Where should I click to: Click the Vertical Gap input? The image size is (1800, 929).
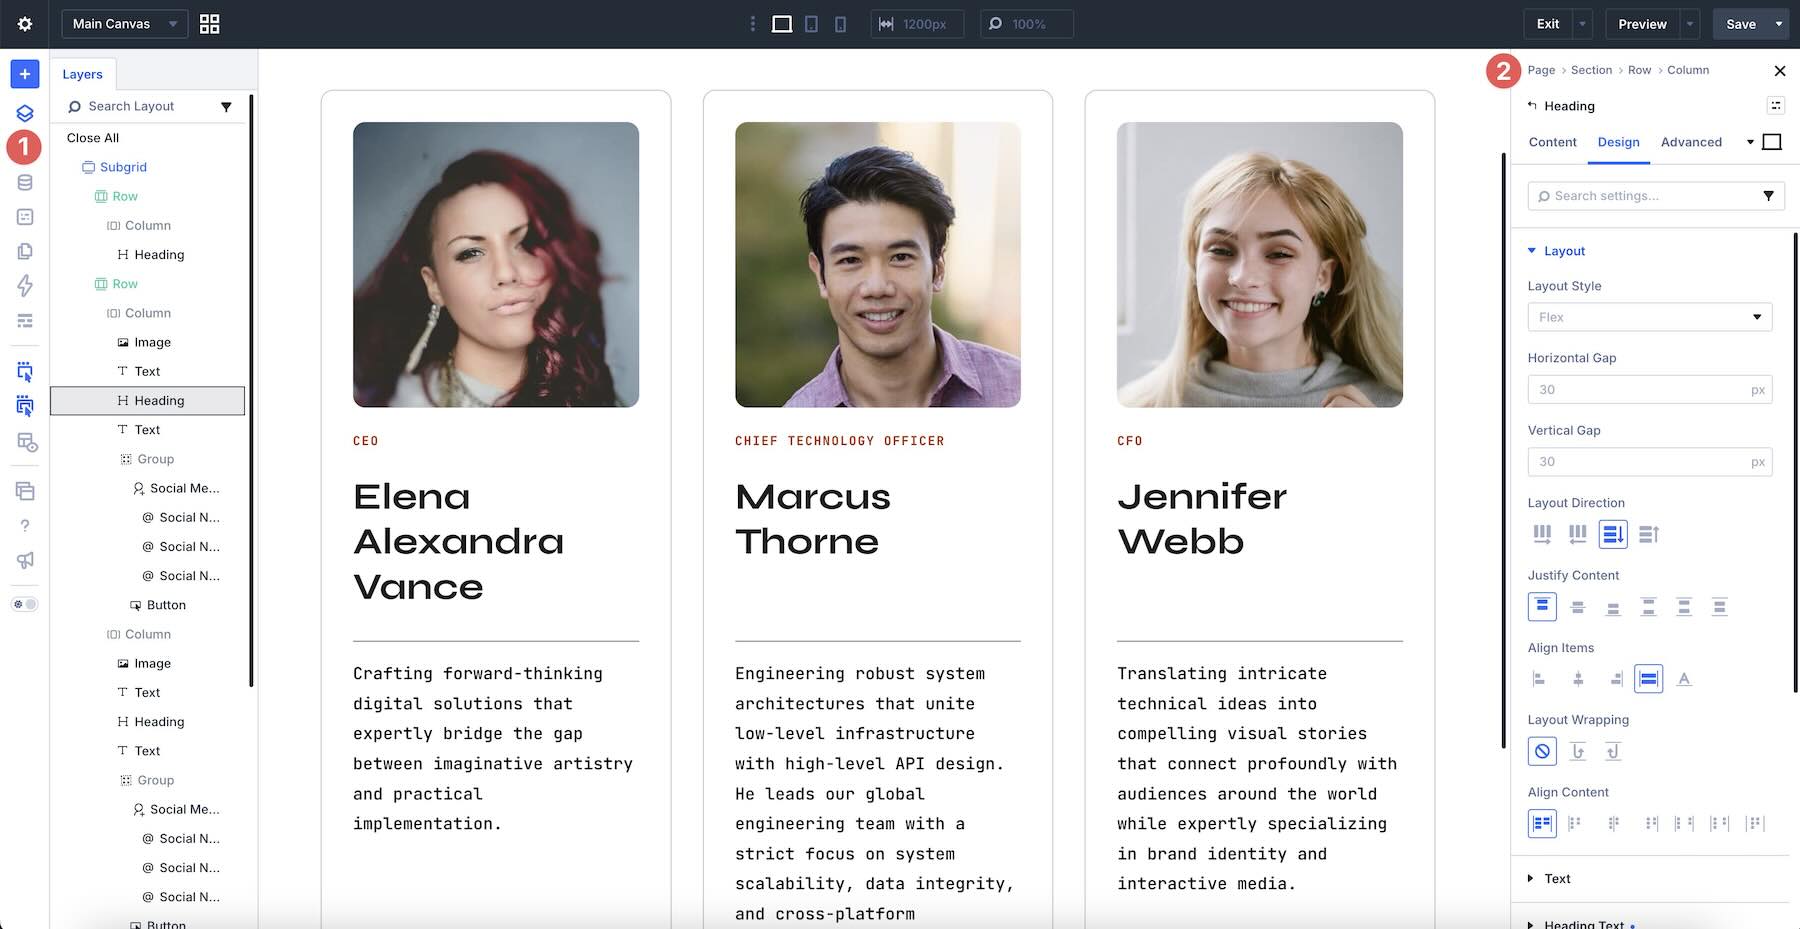[x=1649, y=462]
